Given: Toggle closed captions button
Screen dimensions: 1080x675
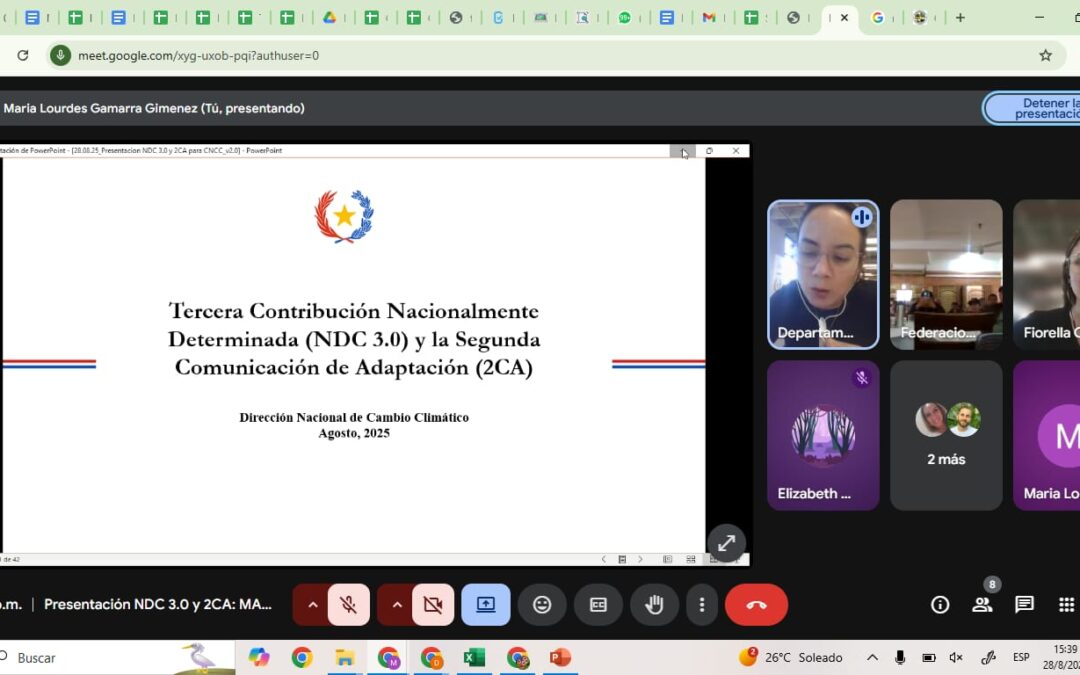Looking at the screenshot, I should point(598,605).
